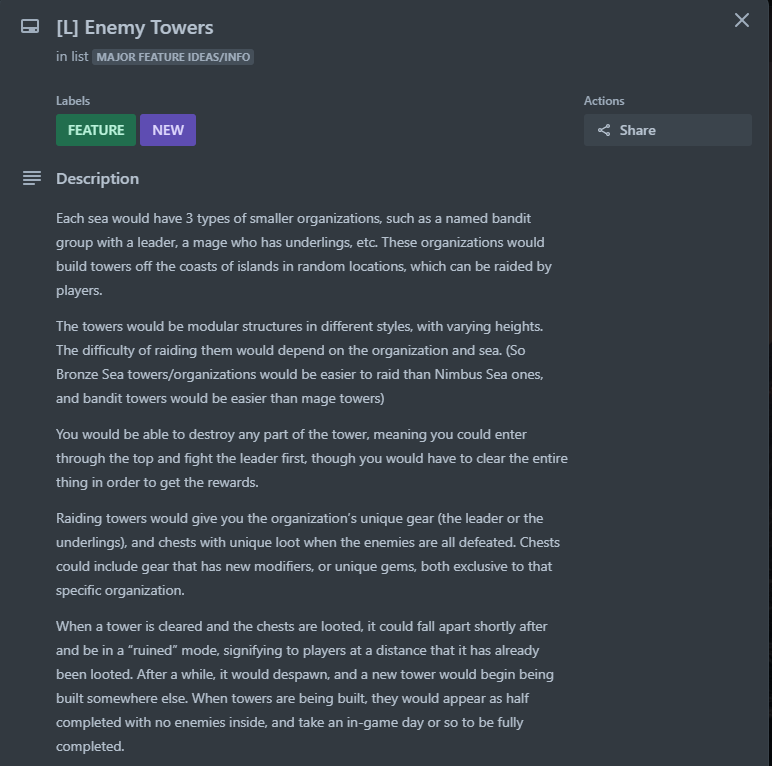Click the paragraph starting "When a tower is cleared"
Viewport: 772px width, 766px height.
coord(305,686)
